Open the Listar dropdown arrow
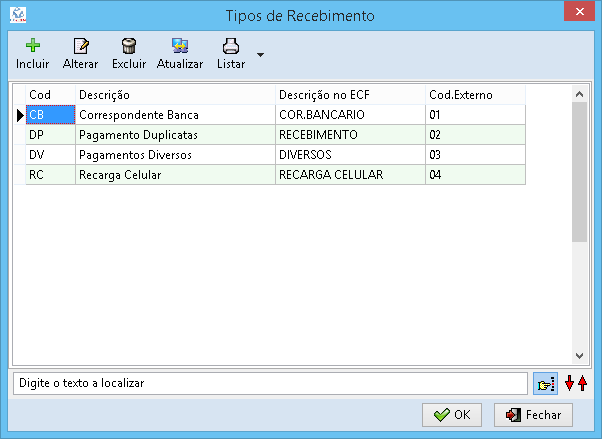602x439 pixels. pyautogui.click(x=260, y=55)
